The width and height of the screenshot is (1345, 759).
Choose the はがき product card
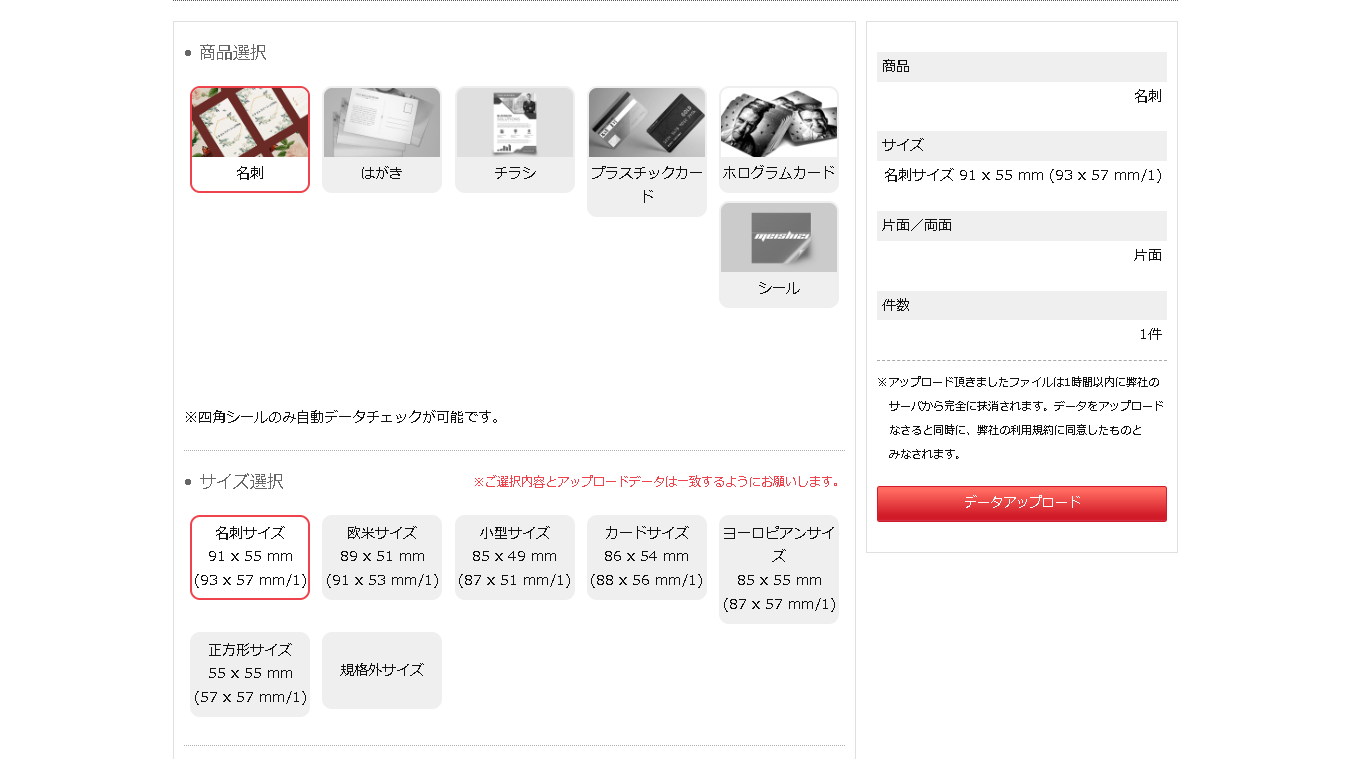382,139
